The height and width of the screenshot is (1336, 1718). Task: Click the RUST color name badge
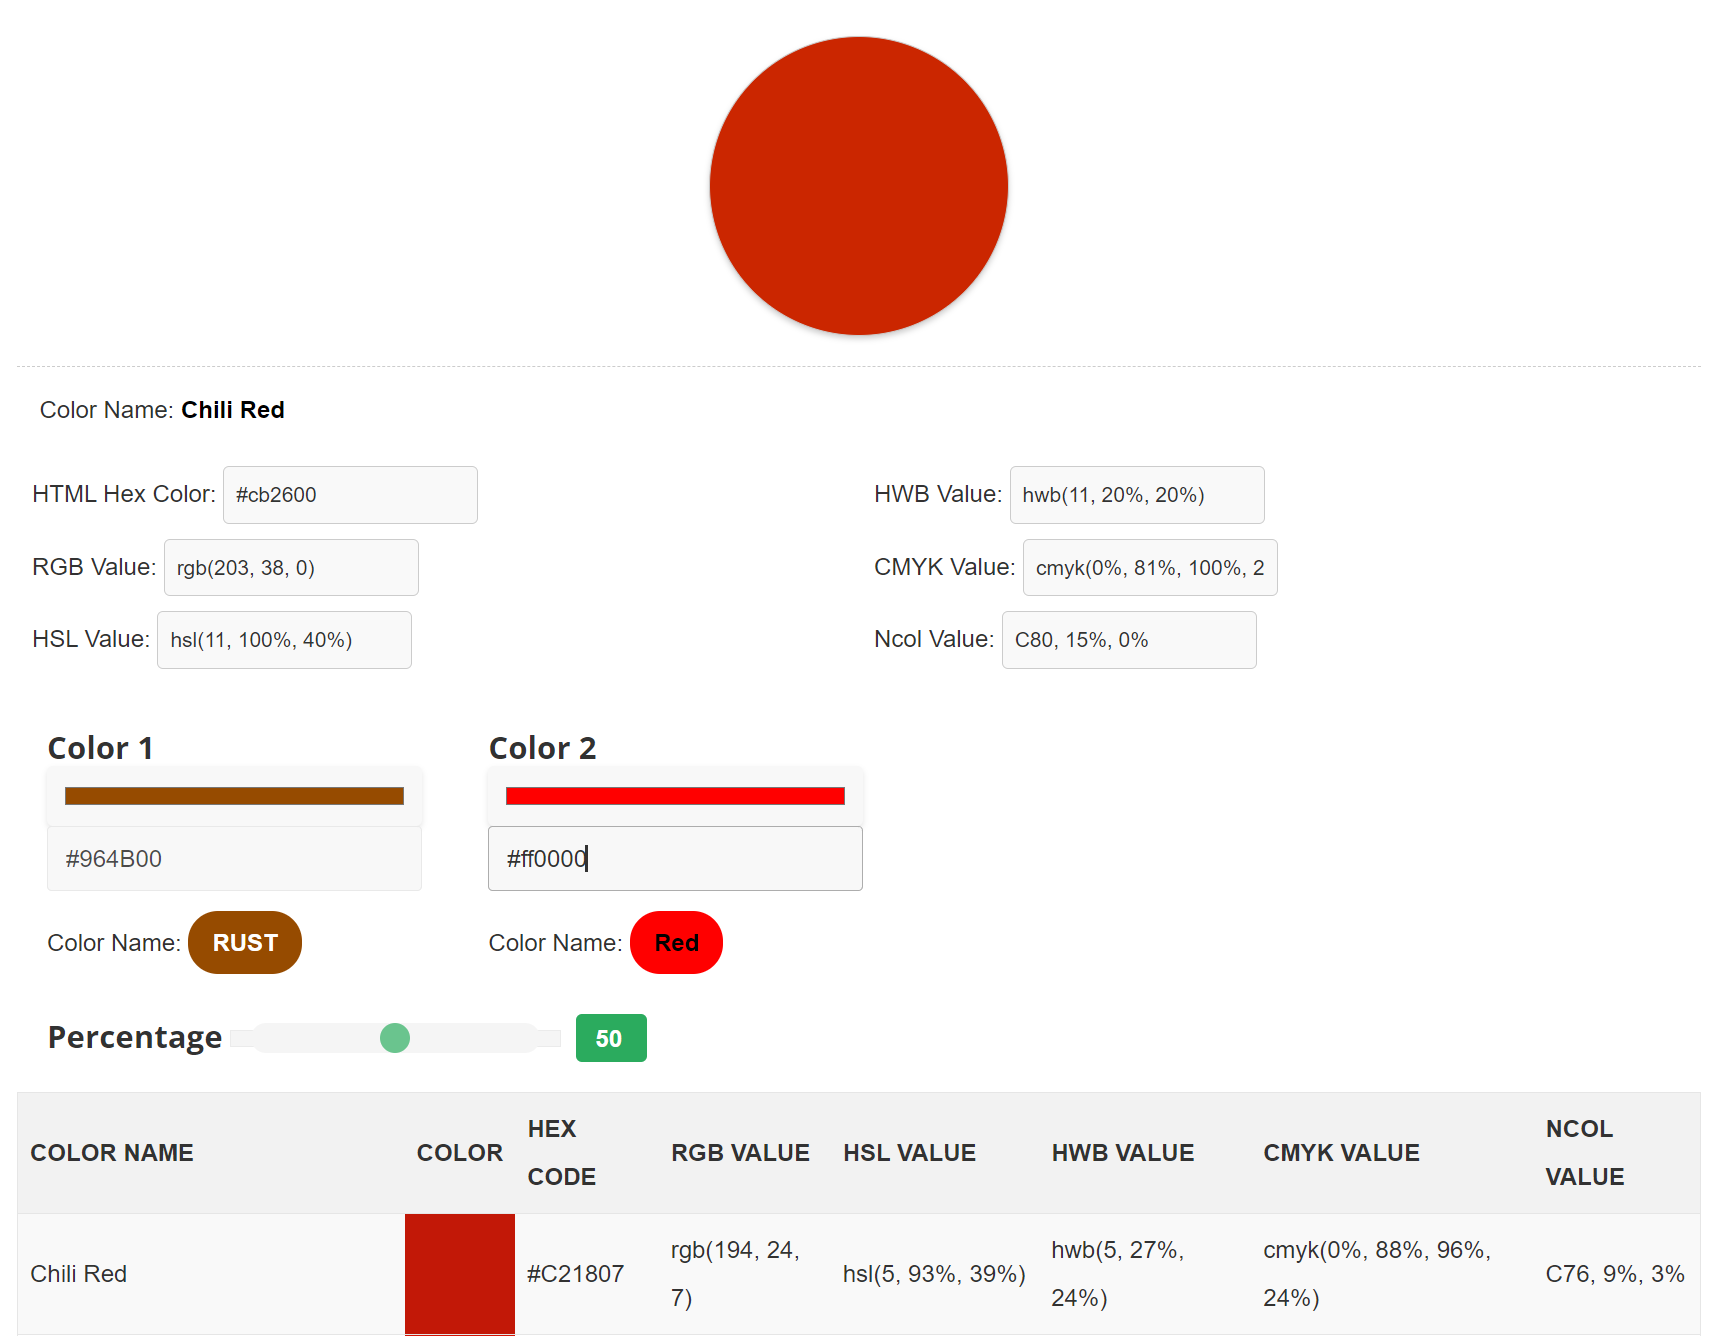point(245,943)
